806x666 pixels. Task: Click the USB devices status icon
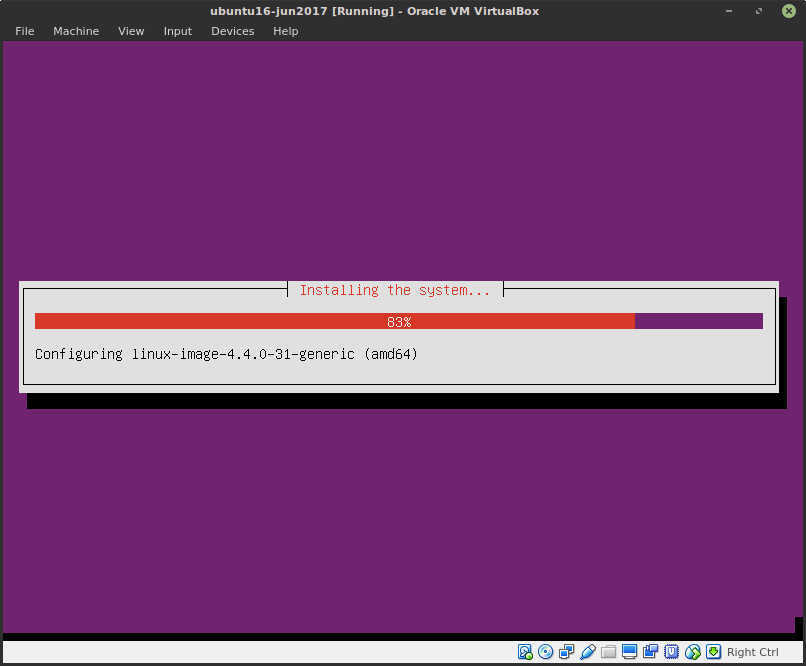588,651
